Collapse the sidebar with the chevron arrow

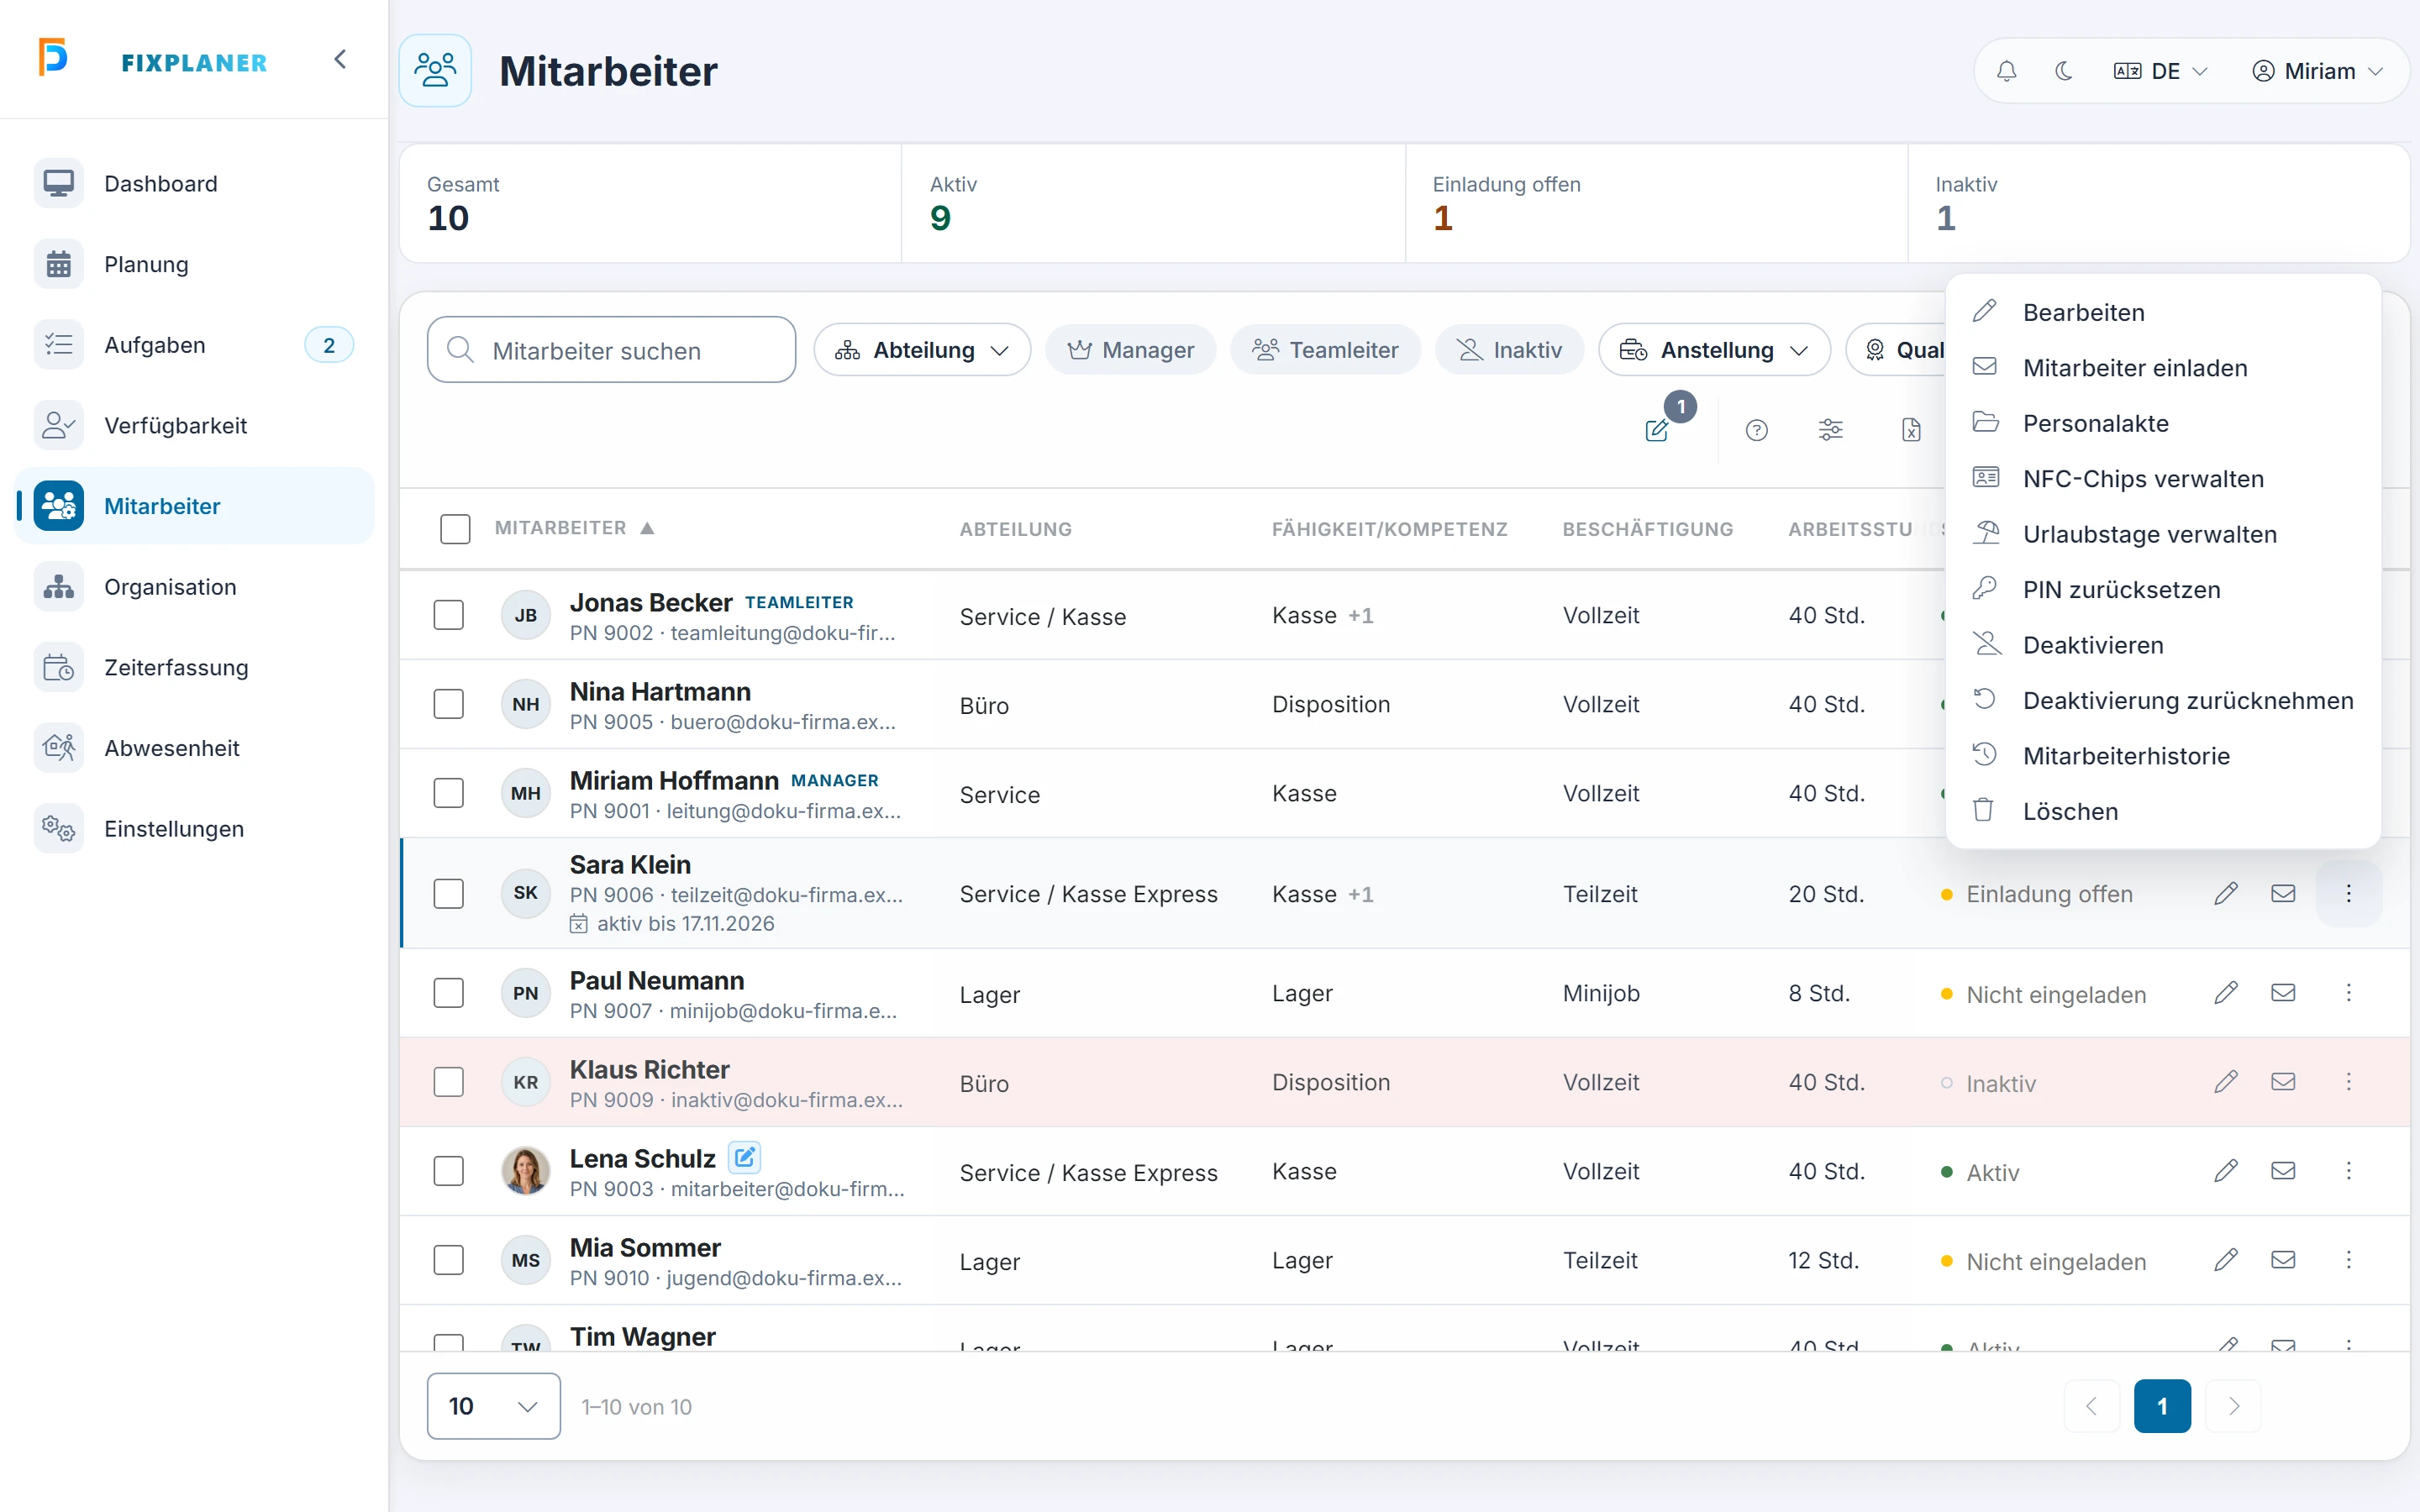pos(340,60)
